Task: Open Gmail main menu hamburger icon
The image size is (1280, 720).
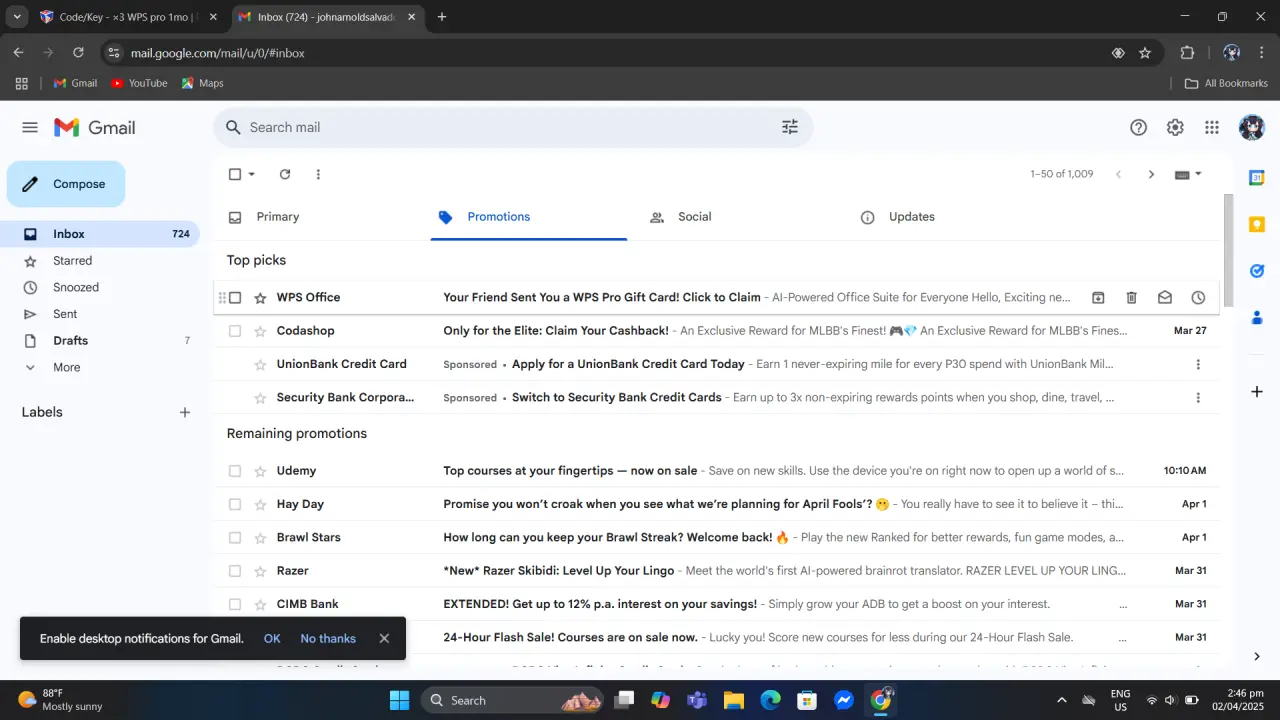Action: coord(30,127)
